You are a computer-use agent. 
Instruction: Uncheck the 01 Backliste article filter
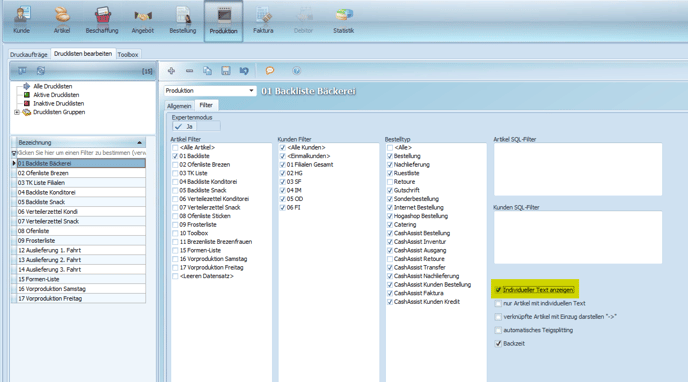175,156
